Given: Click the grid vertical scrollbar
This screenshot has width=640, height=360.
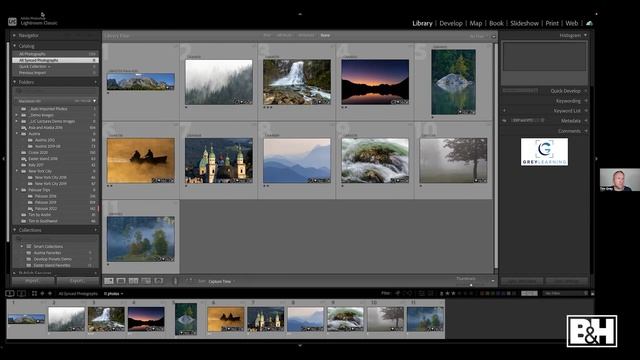Looking at the screenshot, I should (x=496, y=155).
